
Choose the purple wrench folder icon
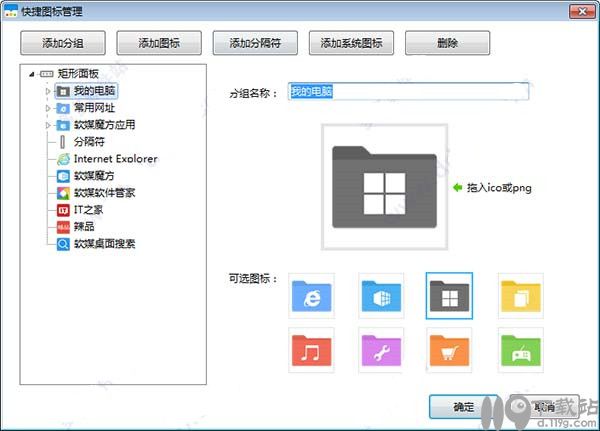381,350
